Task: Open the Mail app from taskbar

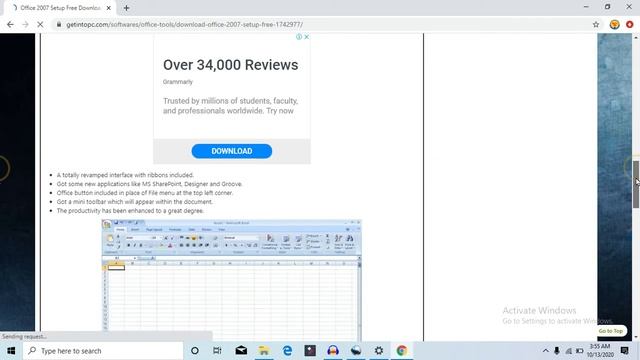Action: pyautogui.click(x=241, y=351)
